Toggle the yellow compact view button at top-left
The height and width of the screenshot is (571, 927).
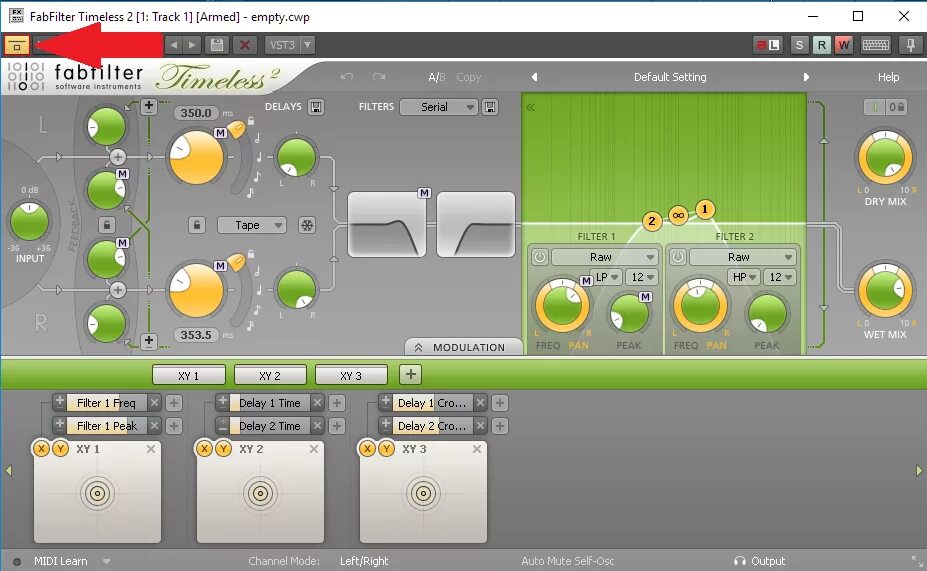pyautogui.click(x=17, y=45)
